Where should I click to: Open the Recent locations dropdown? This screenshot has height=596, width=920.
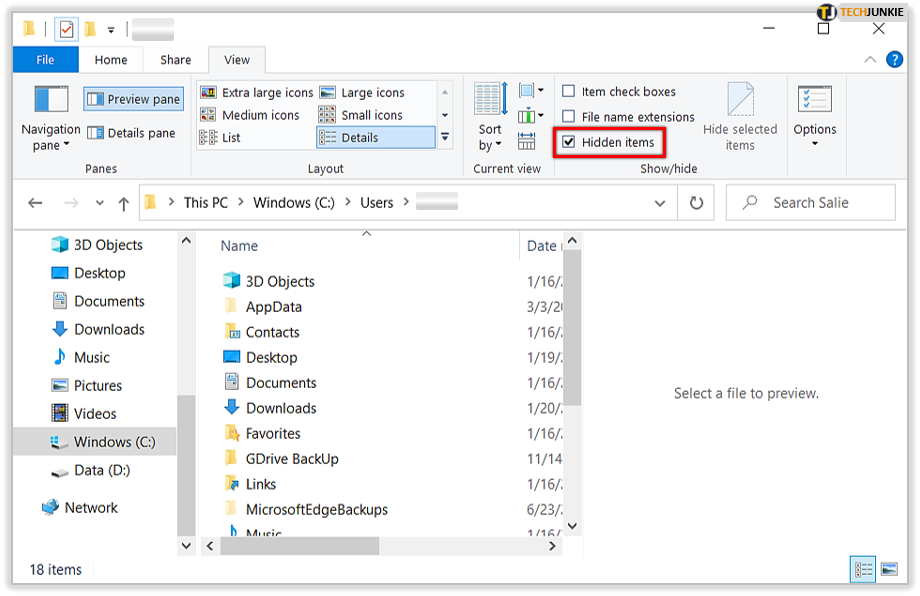click(100, 203)
